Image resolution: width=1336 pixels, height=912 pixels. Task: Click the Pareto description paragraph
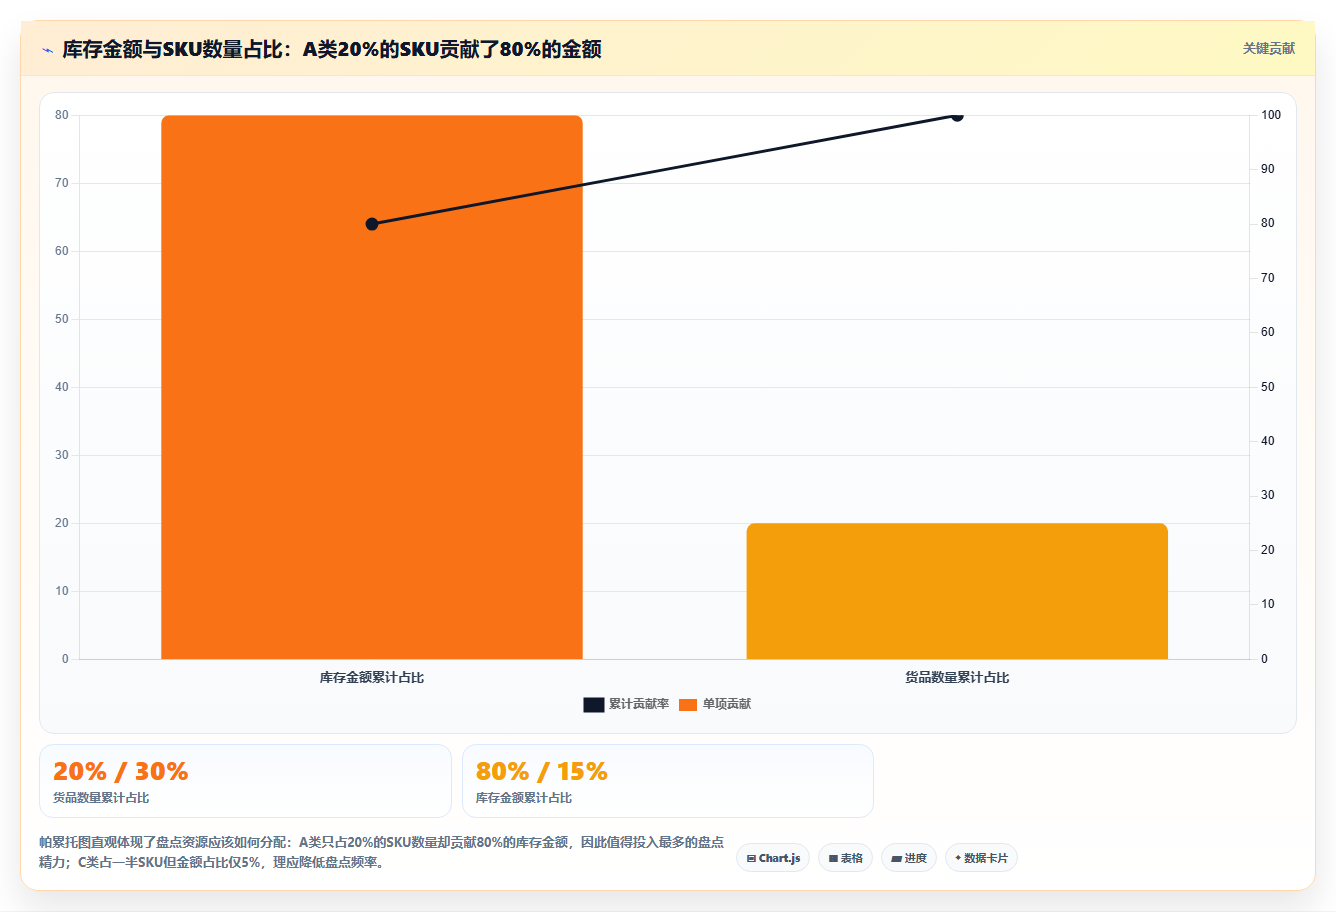tap(381, 852)
